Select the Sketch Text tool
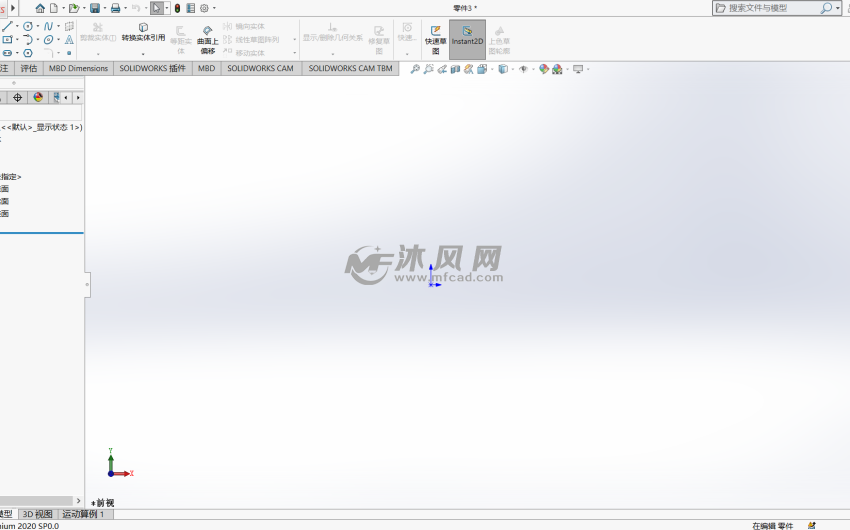 point(69,40)
